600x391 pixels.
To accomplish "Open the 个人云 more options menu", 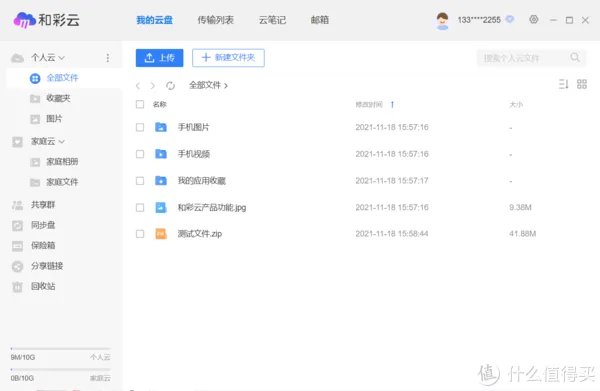I will pyautogui.click(x=108, y=58).
